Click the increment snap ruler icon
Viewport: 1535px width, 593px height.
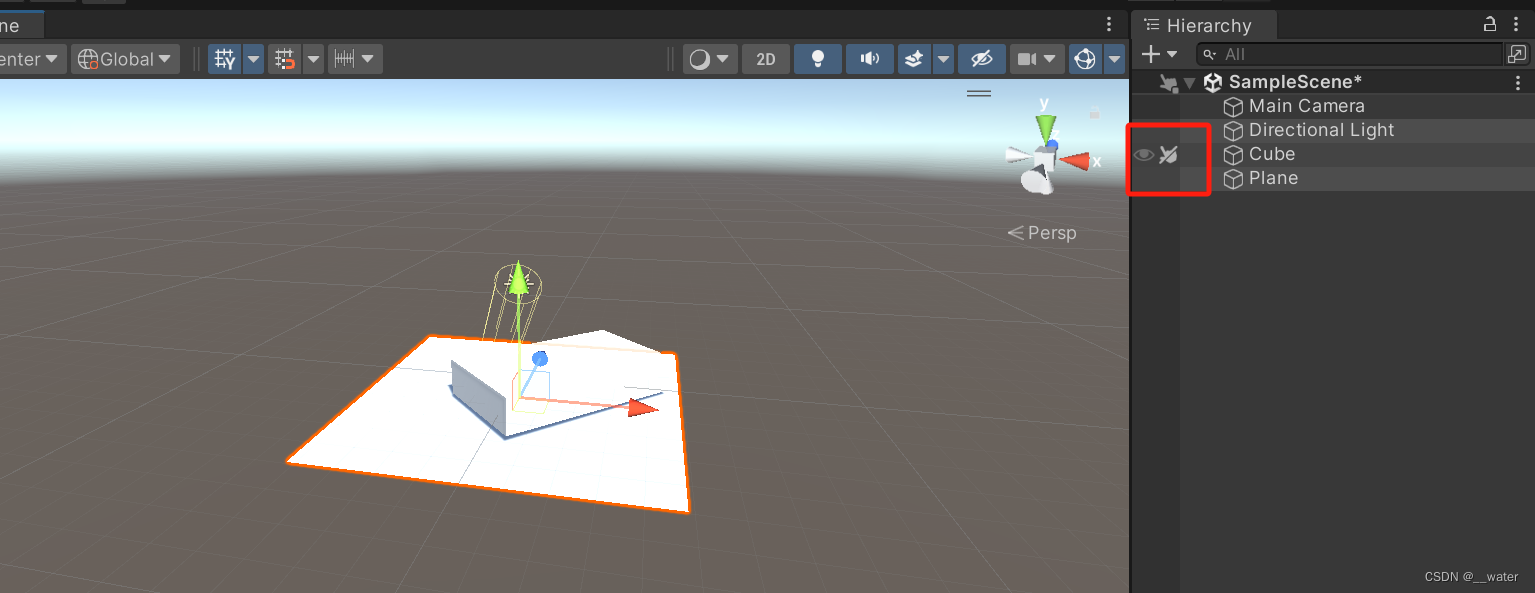coord(347,58)
